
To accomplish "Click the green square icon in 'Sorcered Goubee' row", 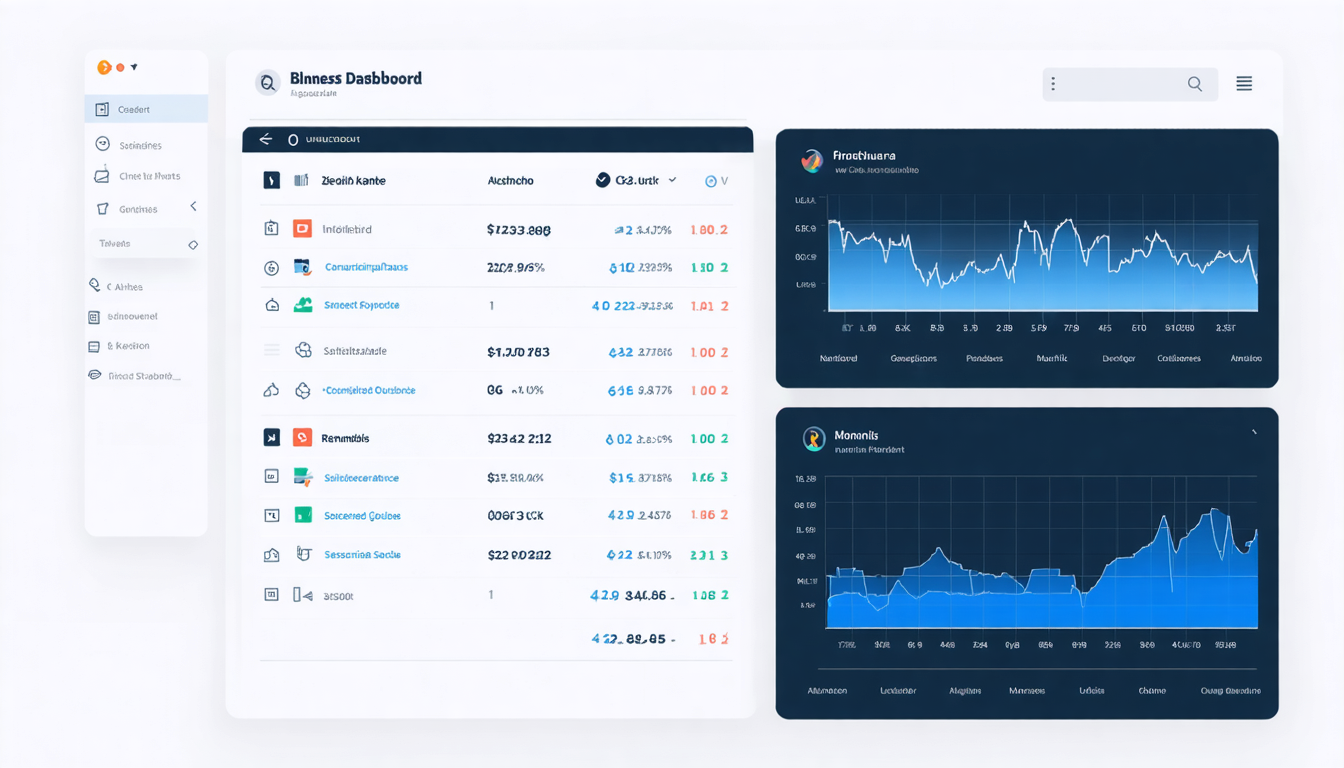I will point(303,515).
